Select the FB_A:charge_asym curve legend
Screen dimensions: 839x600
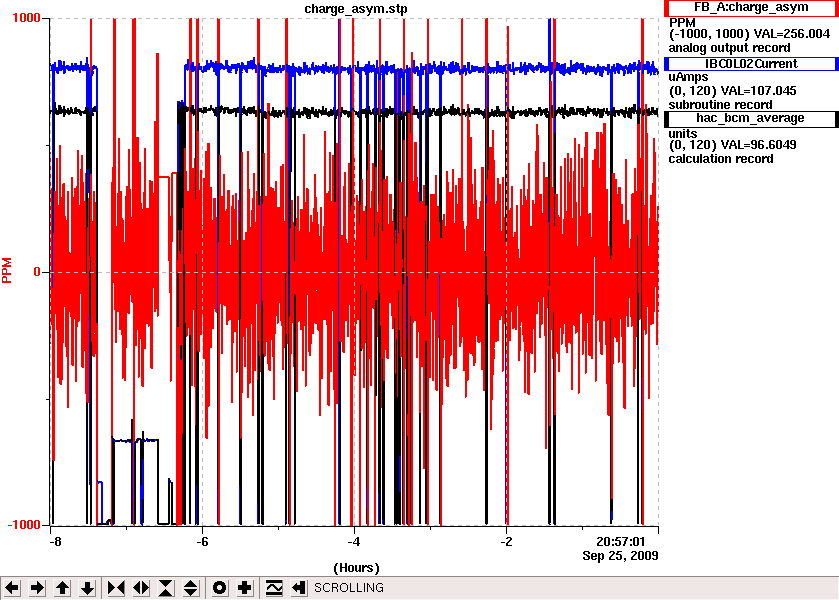click(x=751, y=8)
